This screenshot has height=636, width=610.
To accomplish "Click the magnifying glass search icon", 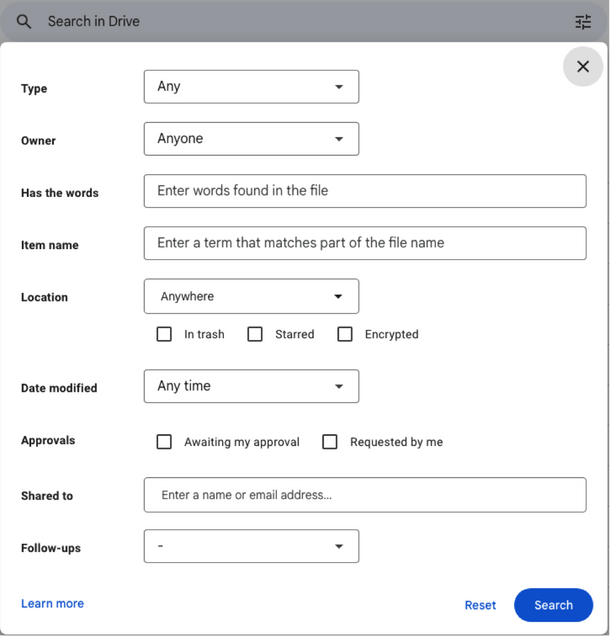I will click(x=24, y=21).
